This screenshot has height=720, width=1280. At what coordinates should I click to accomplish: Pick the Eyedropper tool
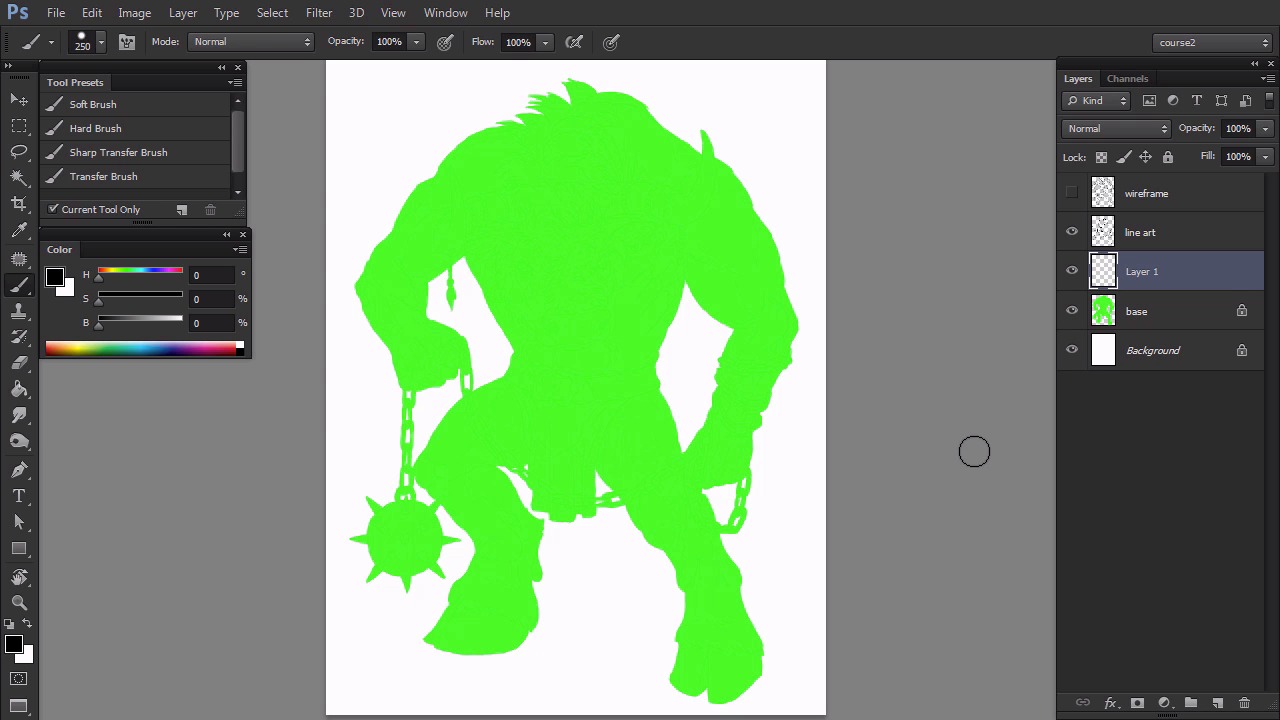pos(19,231)
